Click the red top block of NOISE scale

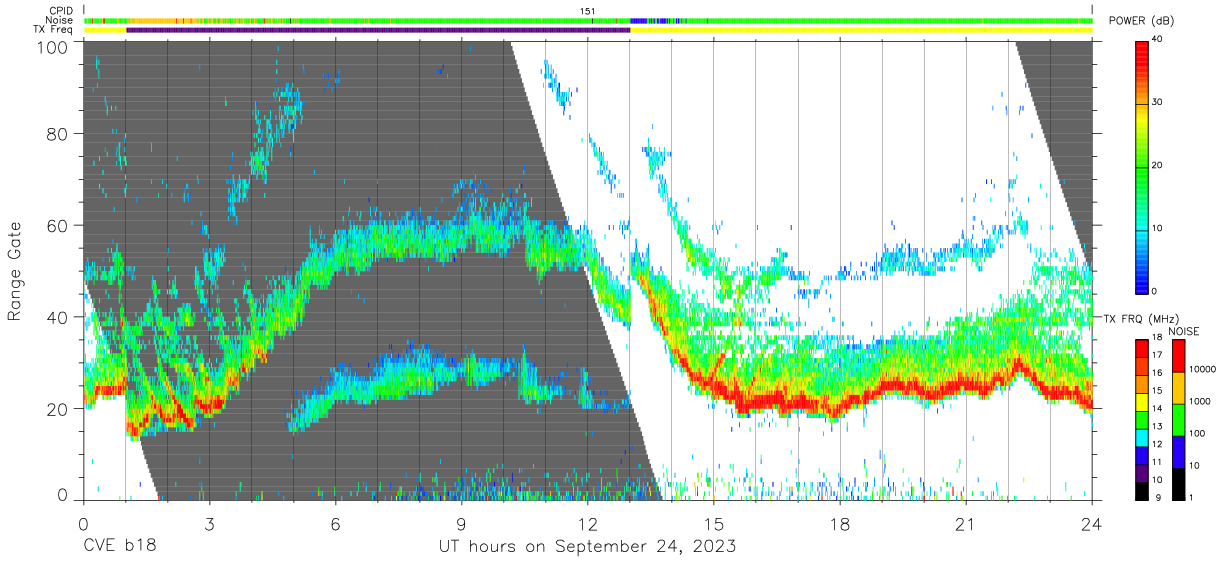coord(1177,355)
